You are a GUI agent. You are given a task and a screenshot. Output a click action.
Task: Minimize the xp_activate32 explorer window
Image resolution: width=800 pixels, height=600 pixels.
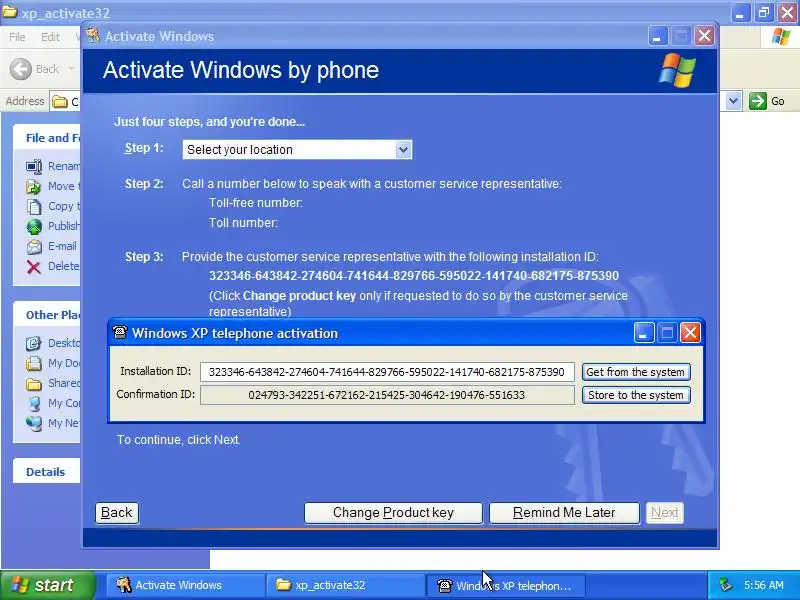coord(740,13)
